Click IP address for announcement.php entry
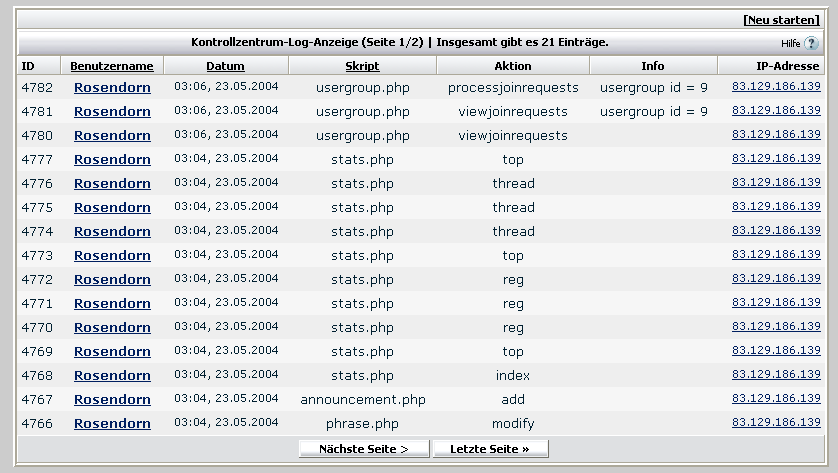 click(x=776, y=399)
